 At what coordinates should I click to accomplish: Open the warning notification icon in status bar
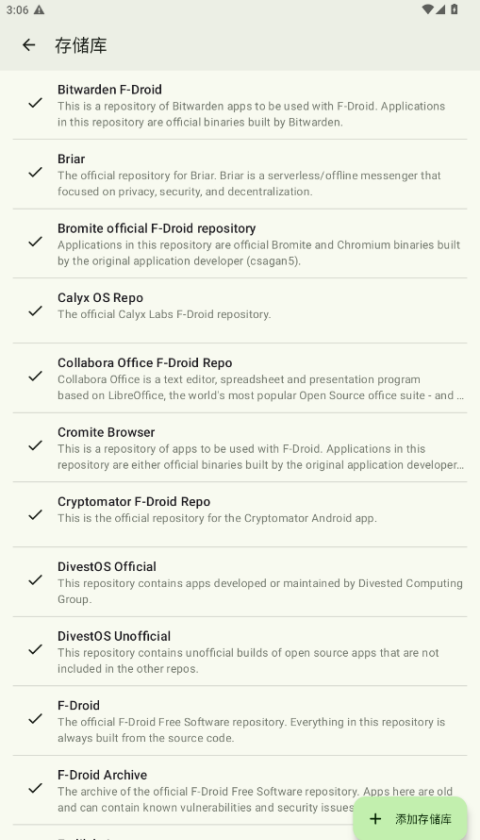[x=39, y=10]
